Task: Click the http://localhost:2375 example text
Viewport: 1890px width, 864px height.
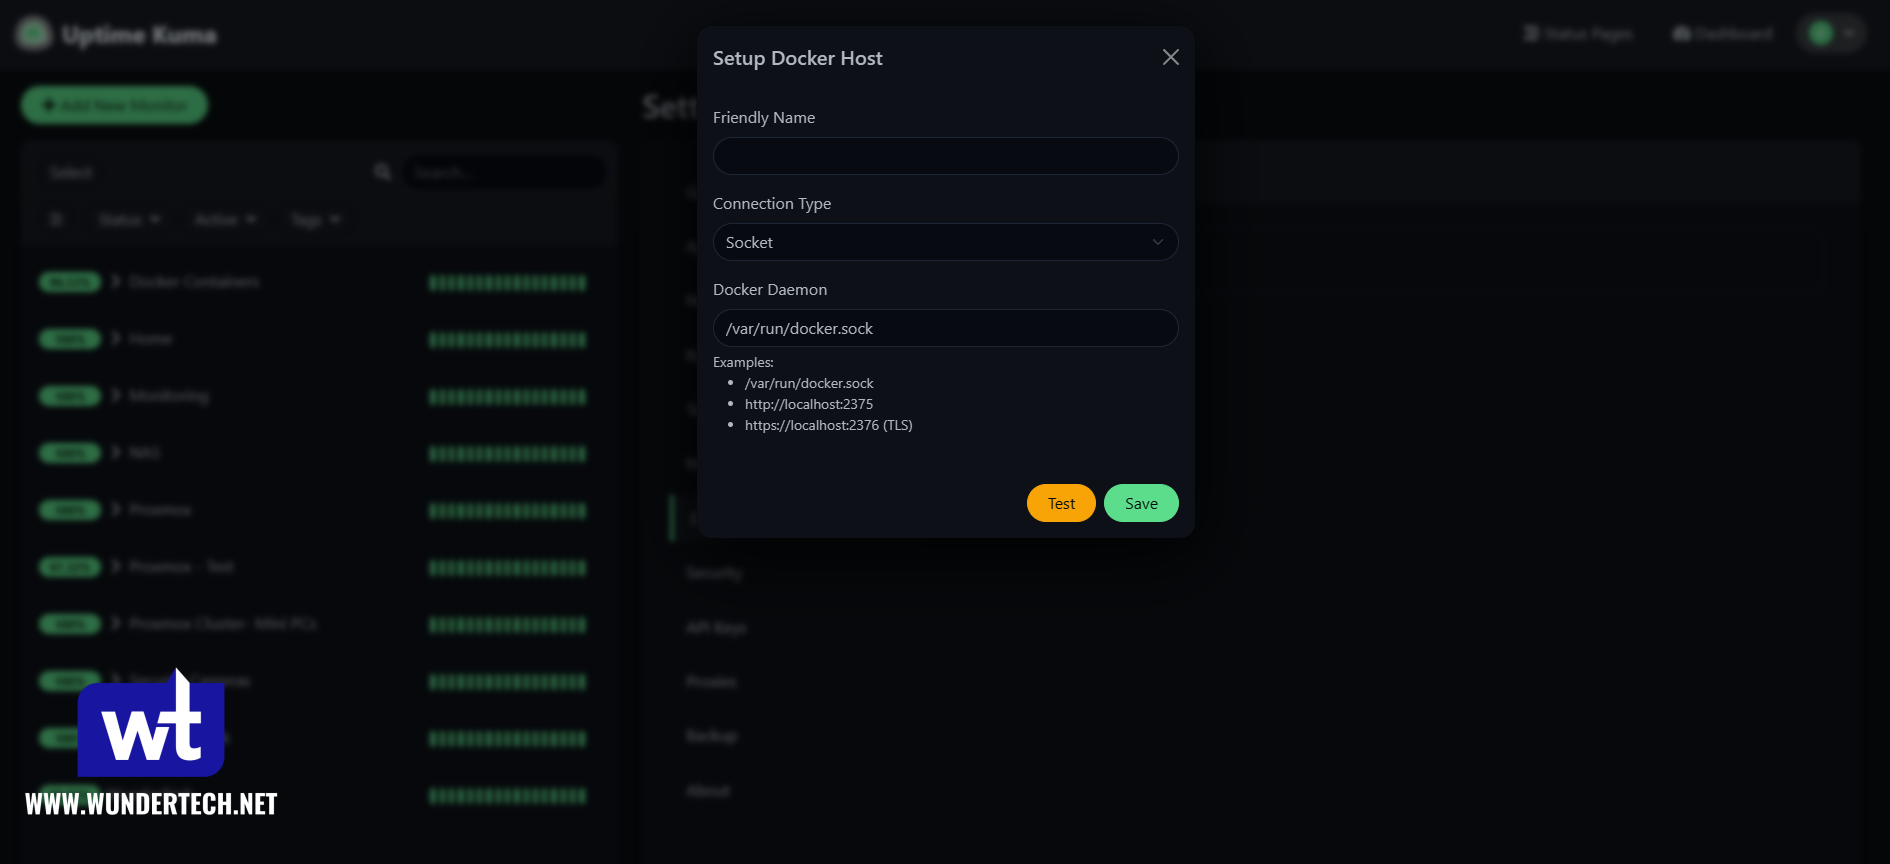Action: click(x=808, y=404)
